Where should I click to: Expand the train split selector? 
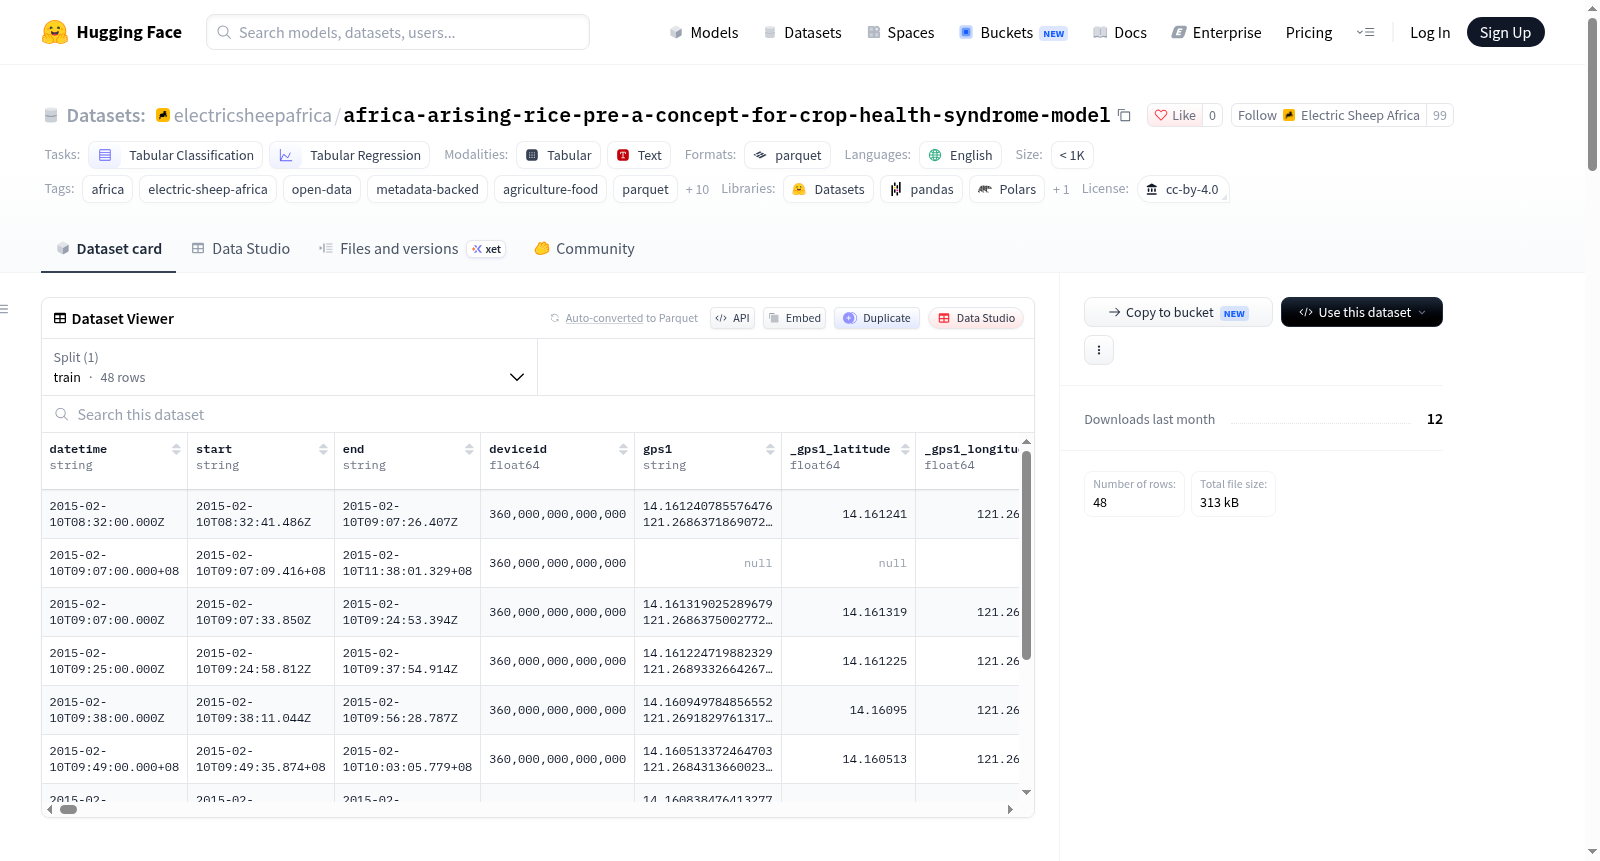(x=289, y=367)
